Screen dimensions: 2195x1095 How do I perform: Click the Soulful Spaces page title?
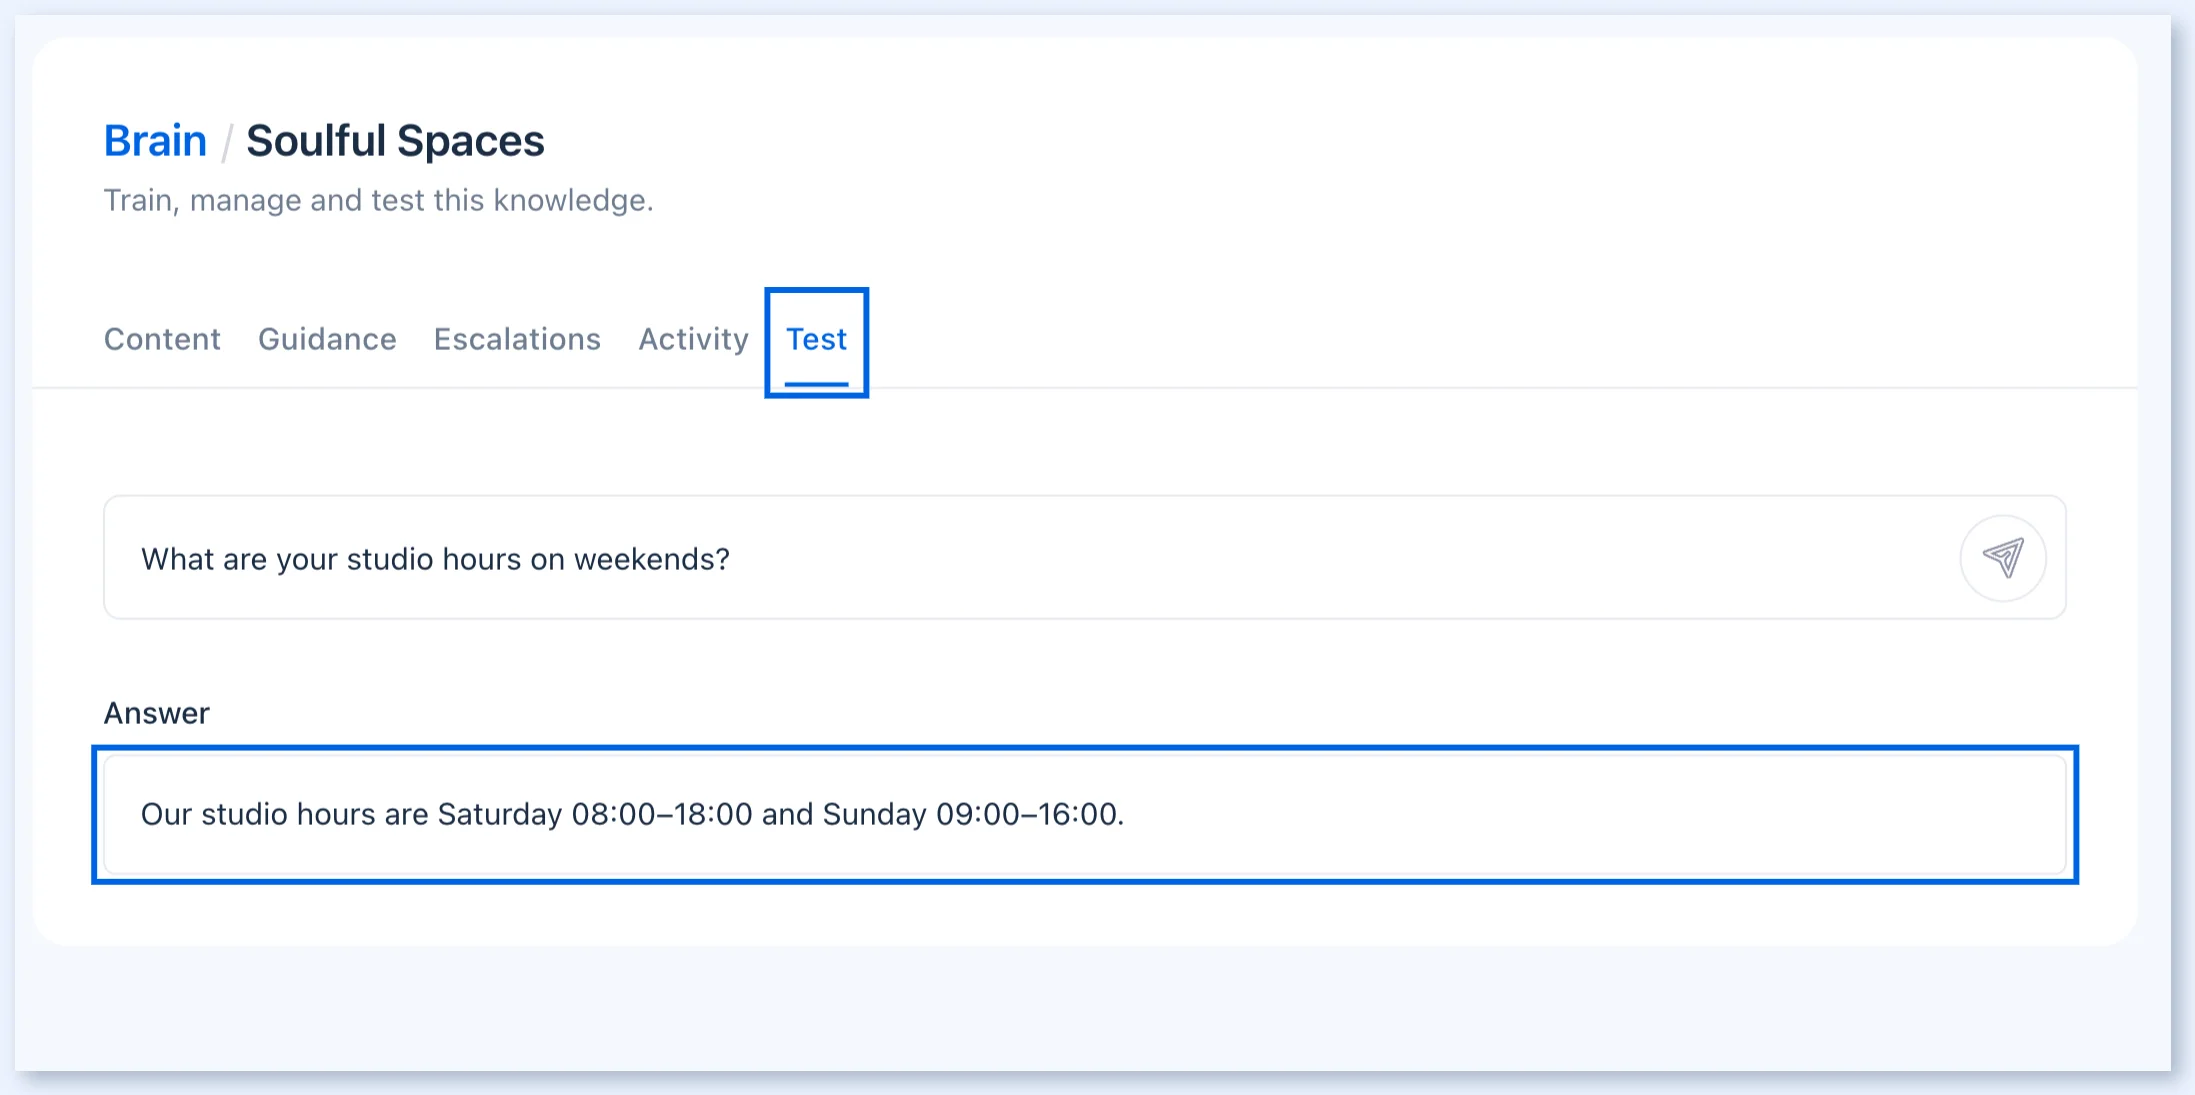coord(395,141)
